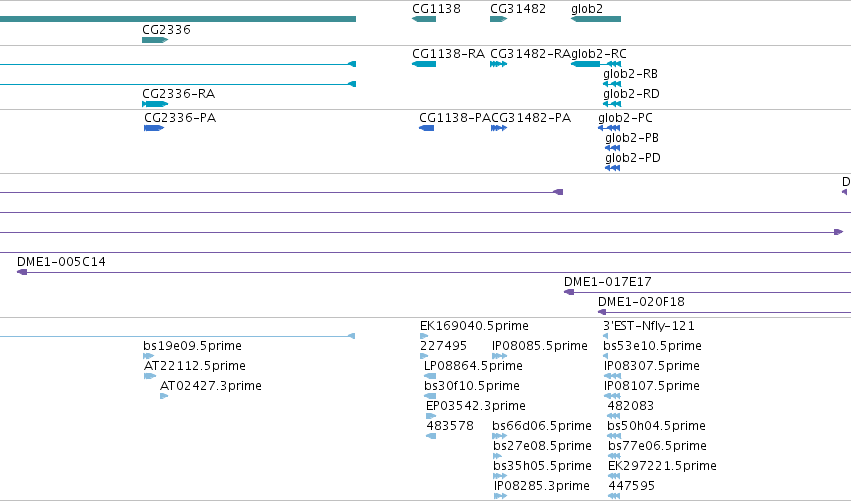The image size is (851, 501).
Task: Open protein glob2-PB
Action: 613,148
